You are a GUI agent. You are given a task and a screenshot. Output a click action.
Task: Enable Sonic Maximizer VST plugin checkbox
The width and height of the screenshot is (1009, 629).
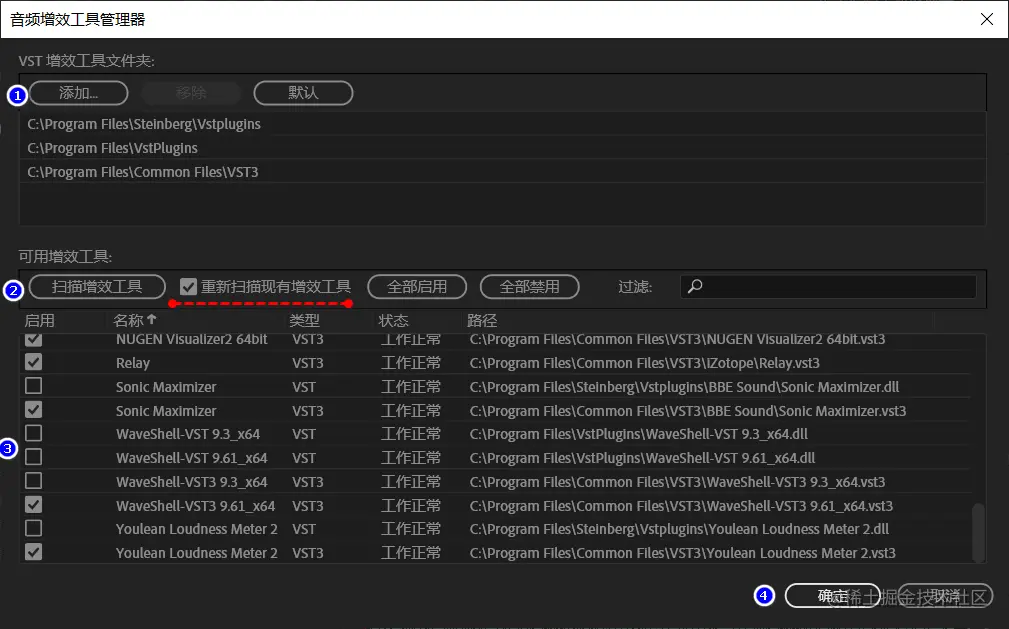pyautogui.click(x=33, y=386)
